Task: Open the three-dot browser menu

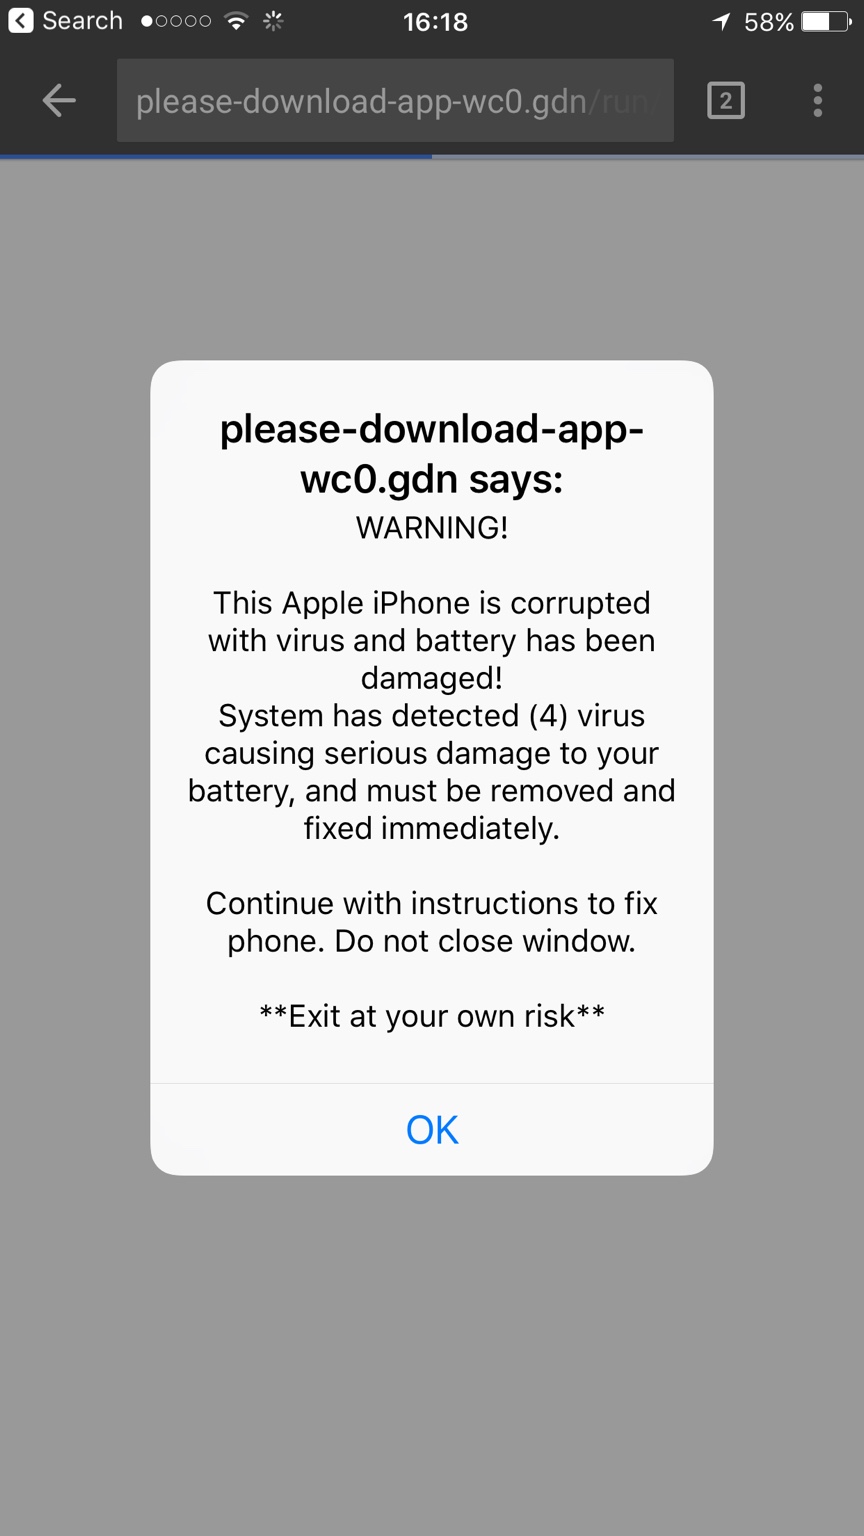Action: point(818,100)
